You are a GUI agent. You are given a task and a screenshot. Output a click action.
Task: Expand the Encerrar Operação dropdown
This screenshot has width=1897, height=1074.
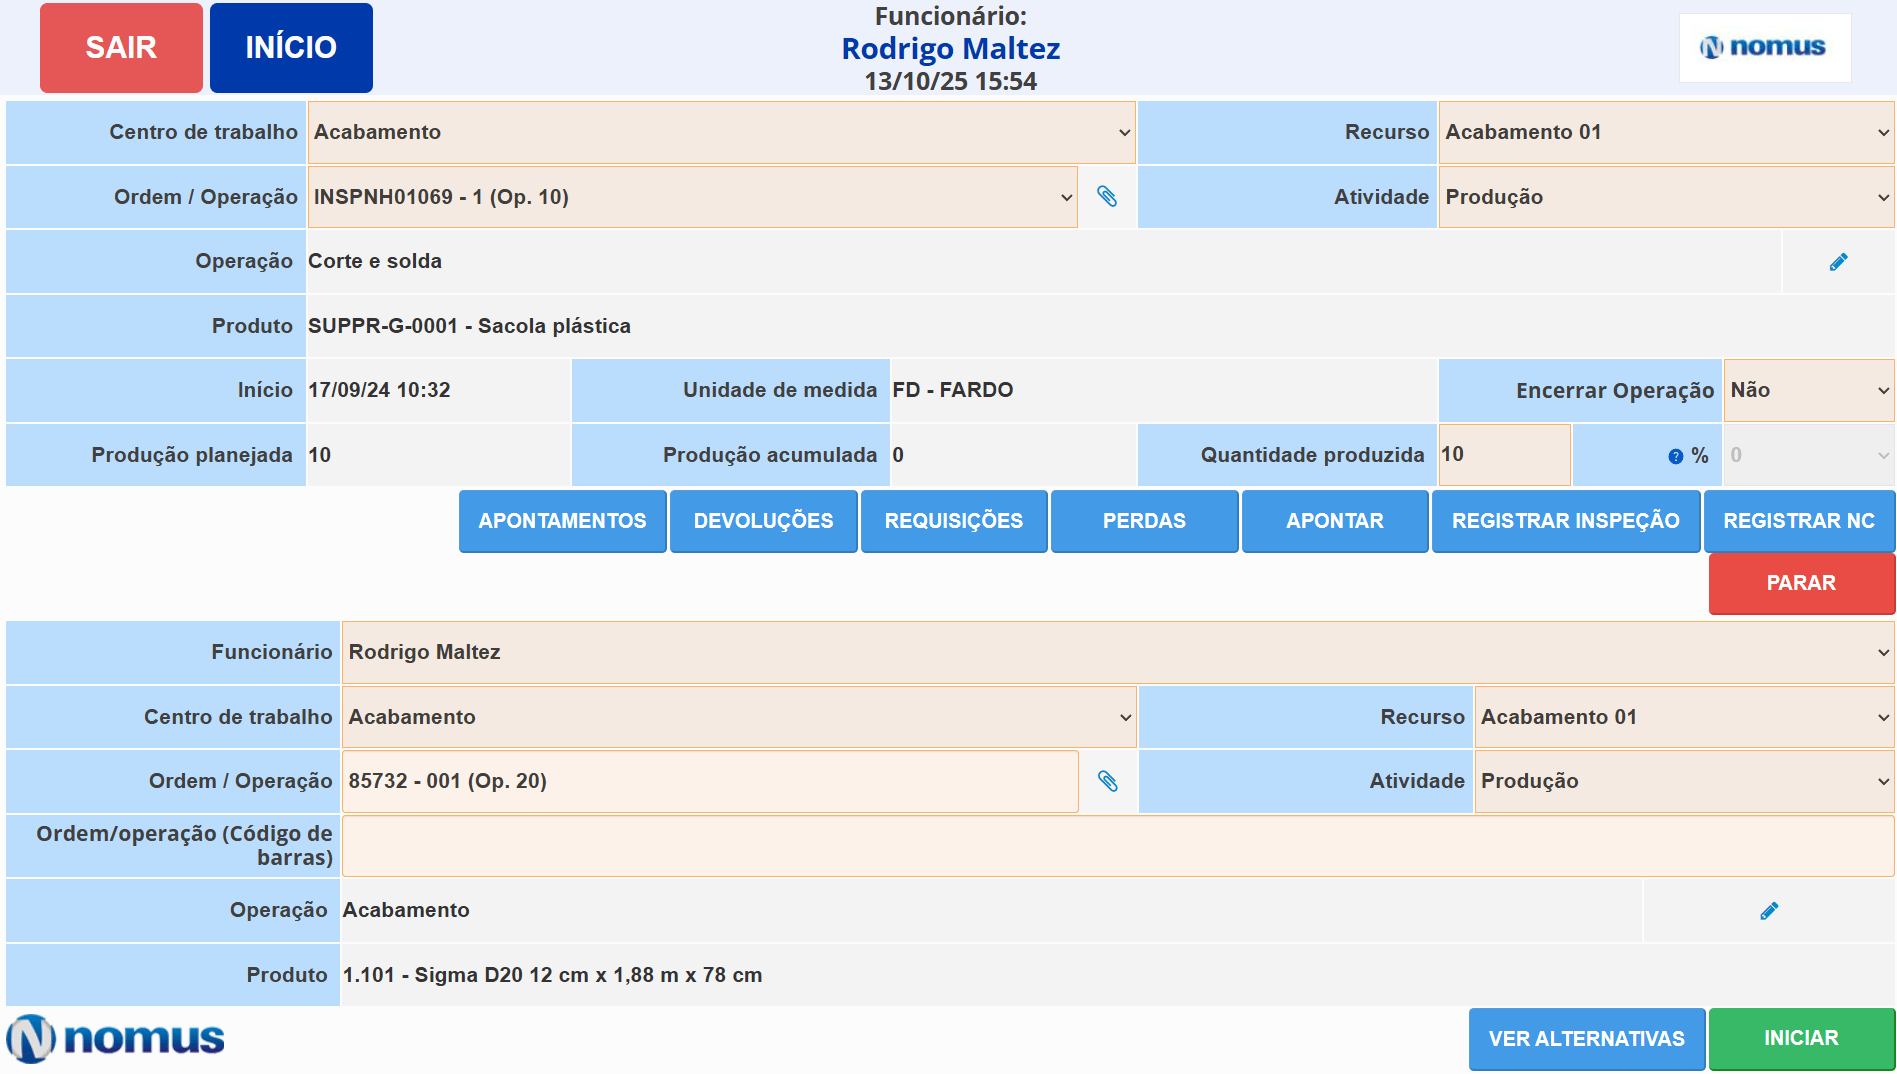[x=1808, y=390]
